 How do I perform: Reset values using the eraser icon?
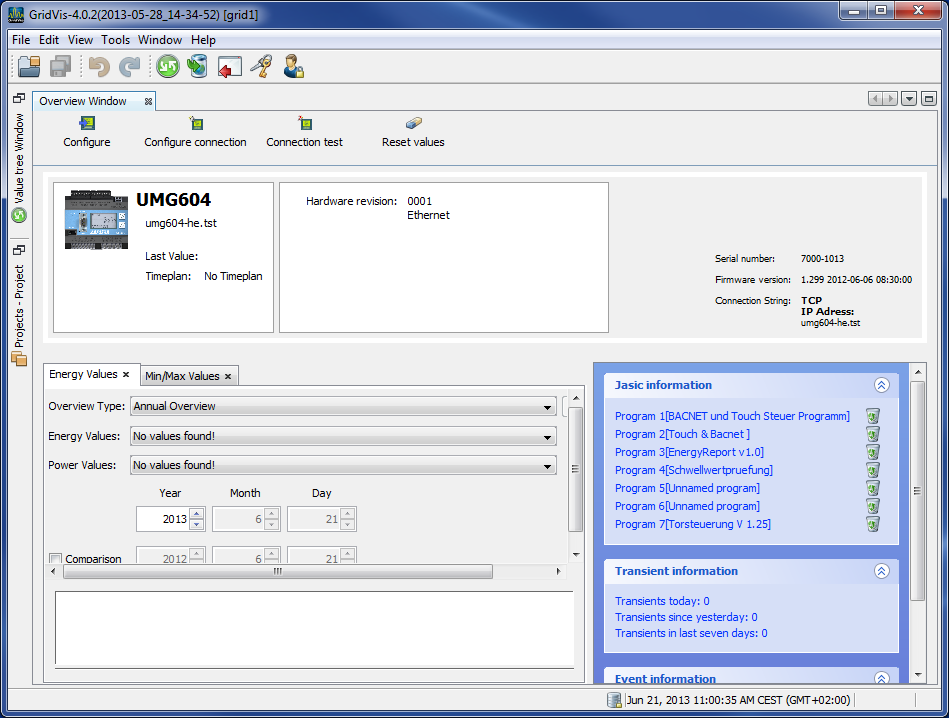[412, 131]
